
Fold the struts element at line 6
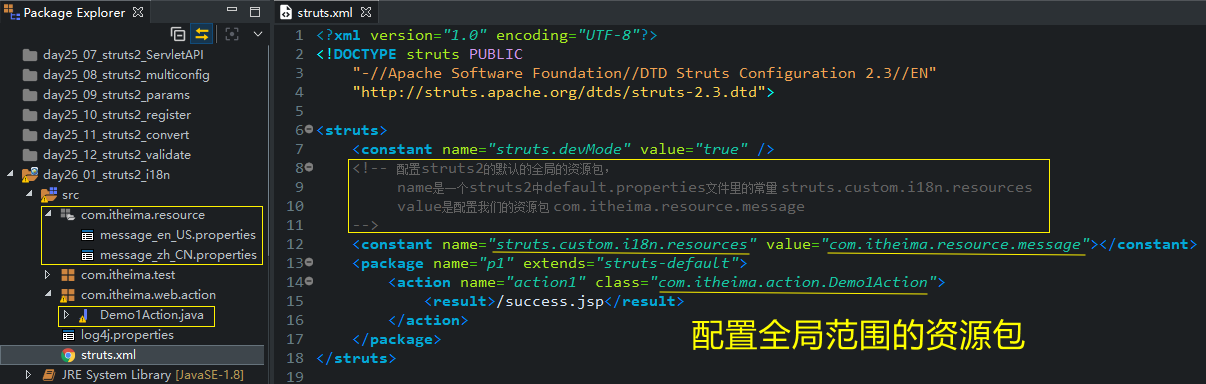click(309, 130)
